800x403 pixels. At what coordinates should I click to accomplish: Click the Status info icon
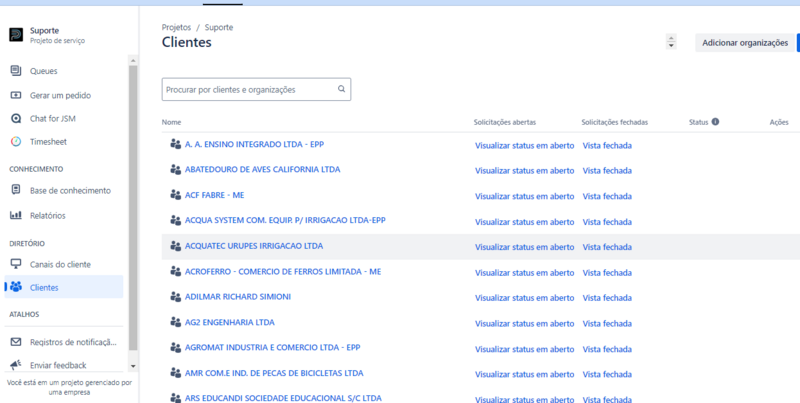click(x=715, y=122)
